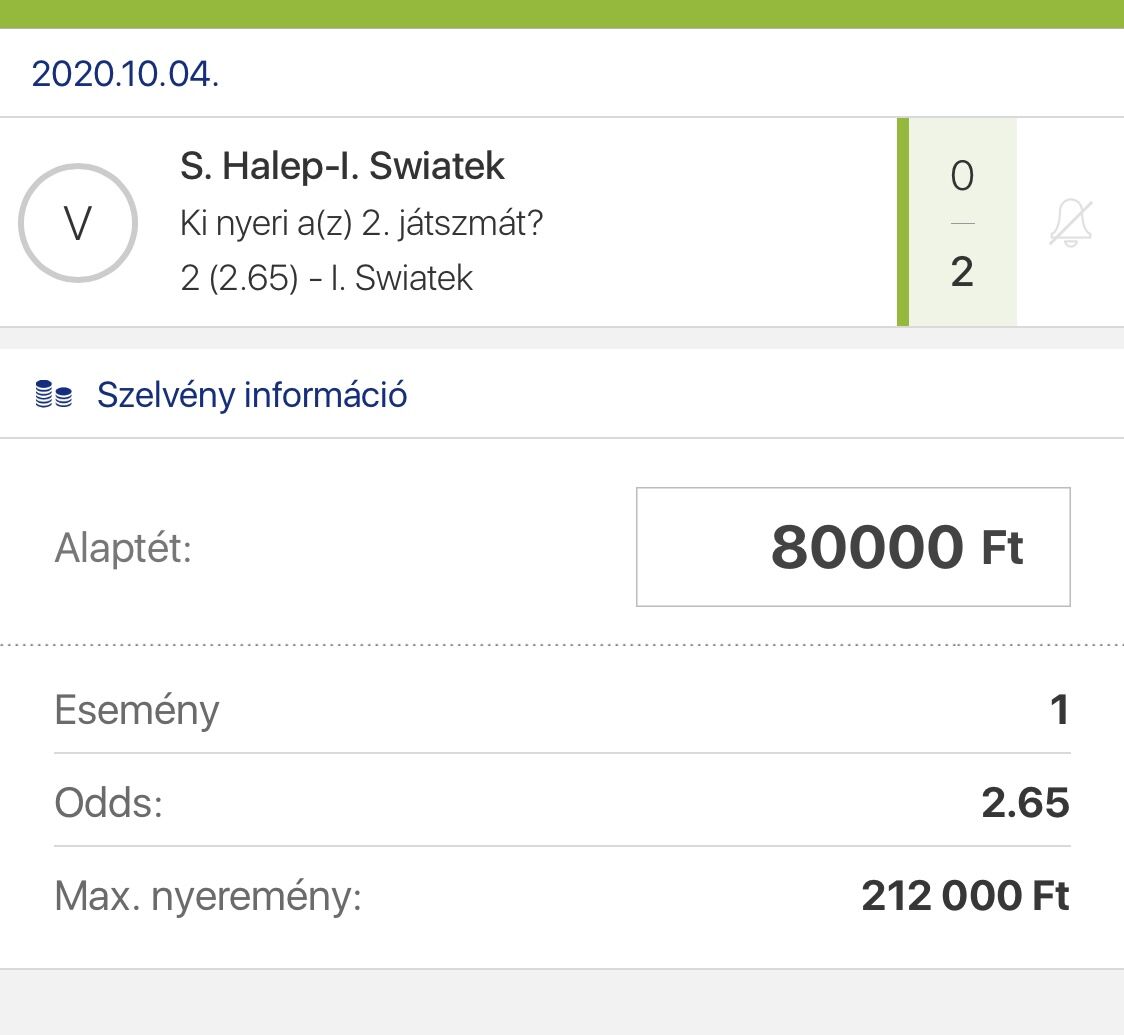This screenshot has width=1124, height=1035.
Task: Open the Szelvény információ section header
Action: tap(251, 395)
